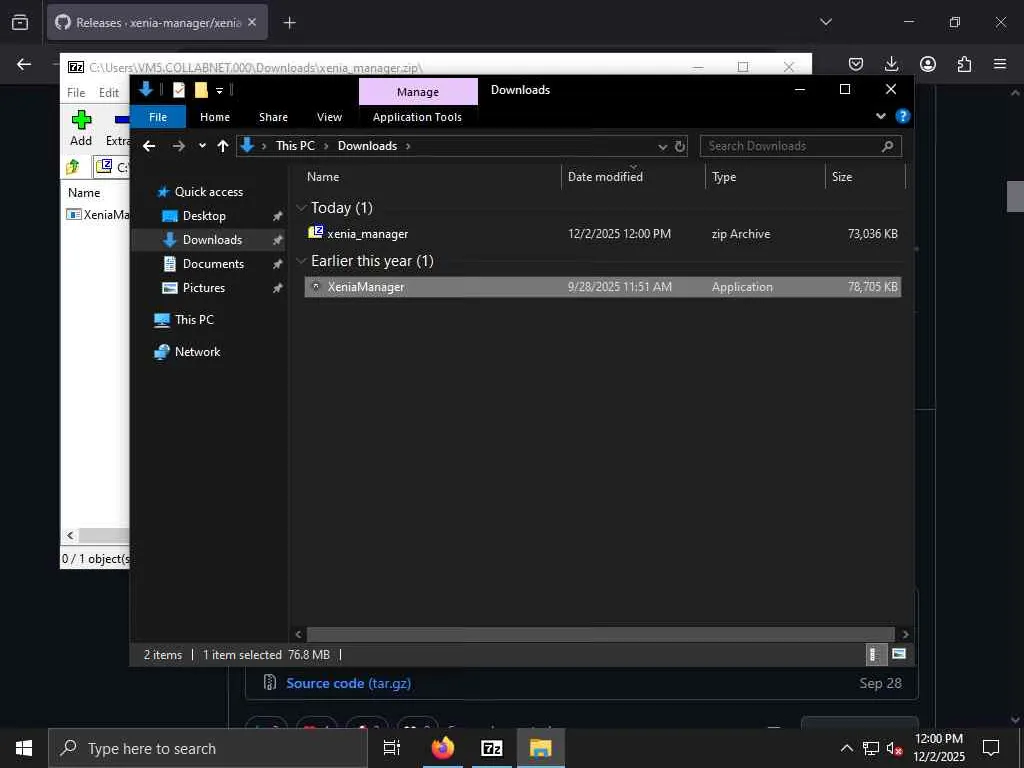Click the search magnifier icon in Explorer

click(x=887, y=146)
